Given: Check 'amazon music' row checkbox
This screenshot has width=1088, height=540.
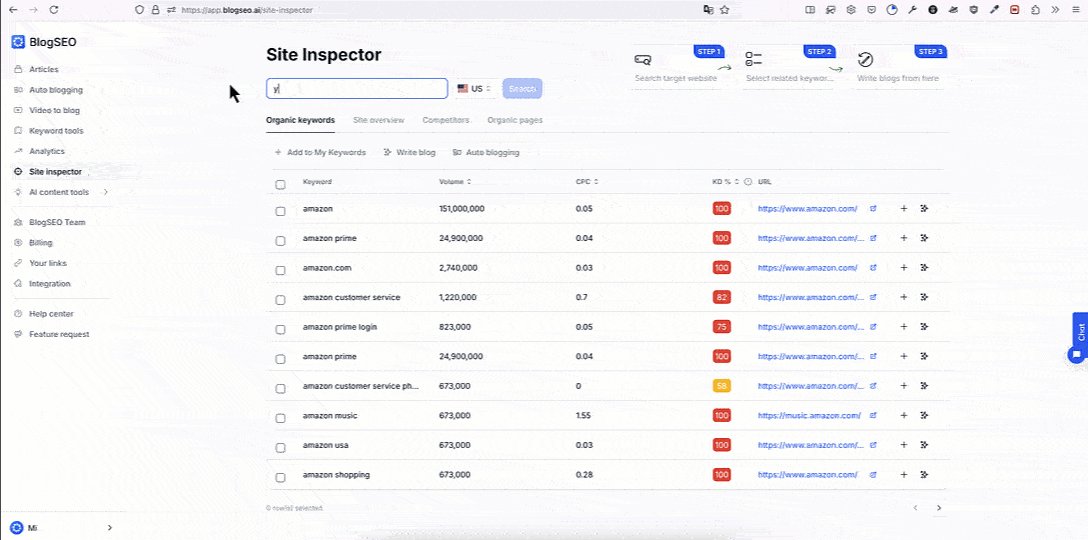Looking at the screenshot, I should pos(280,418).
